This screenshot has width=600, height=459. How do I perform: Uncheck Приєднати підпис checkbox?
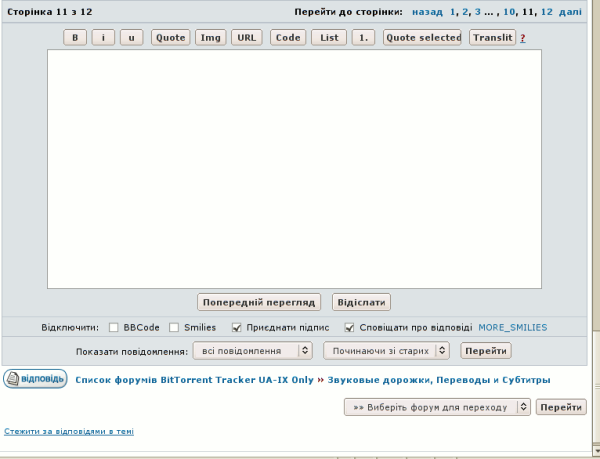pos(236,327)
